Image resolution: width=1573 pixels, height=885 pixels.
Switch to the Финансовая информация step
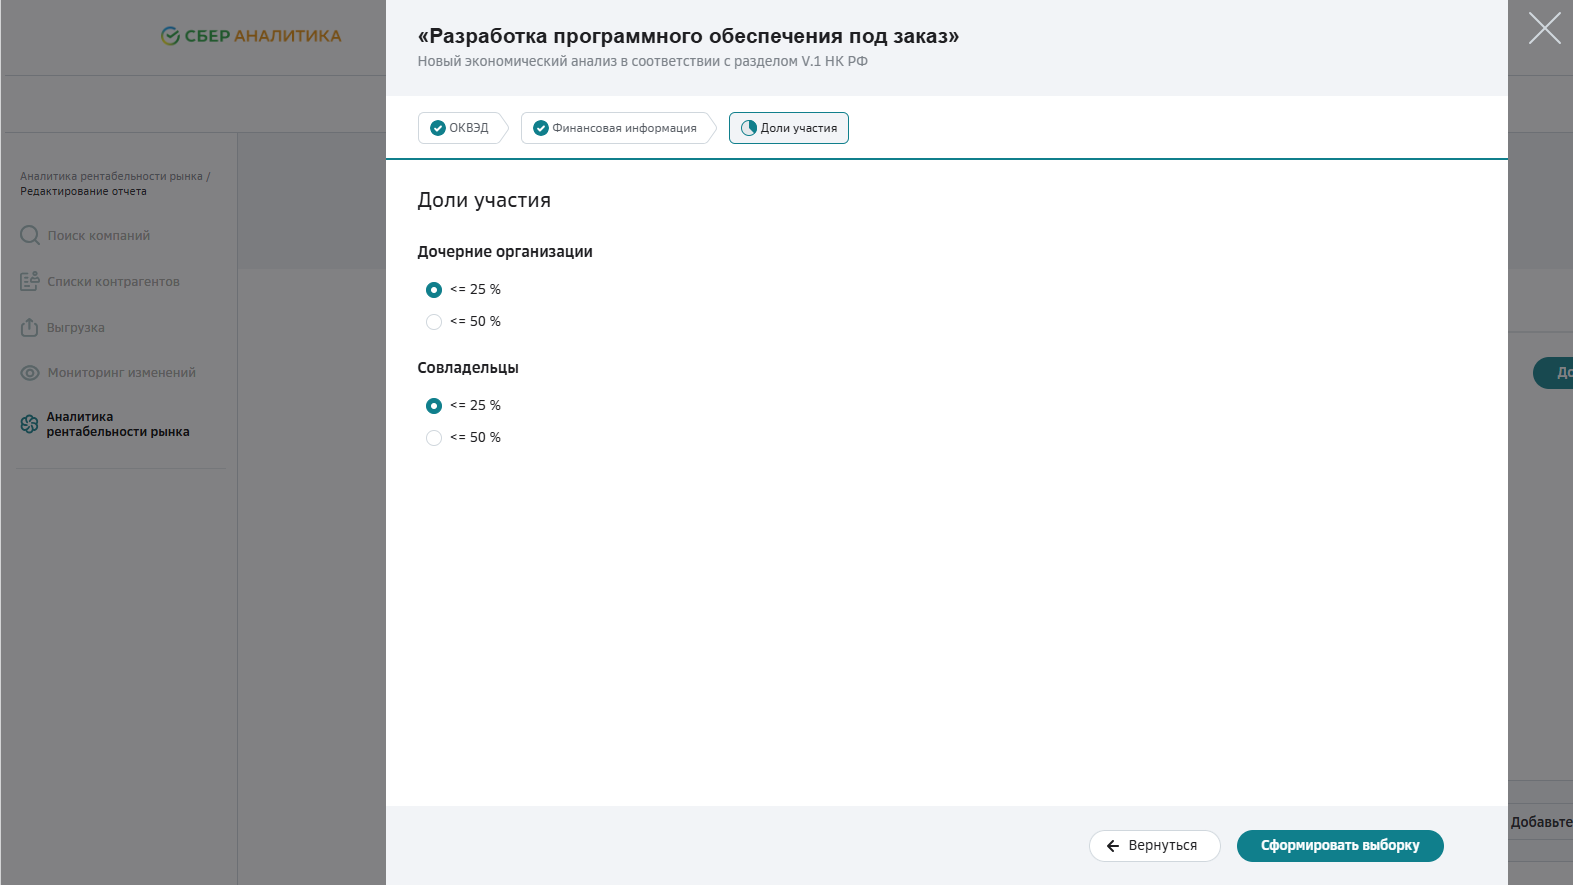pyautogui.click(x=616, y=128)
